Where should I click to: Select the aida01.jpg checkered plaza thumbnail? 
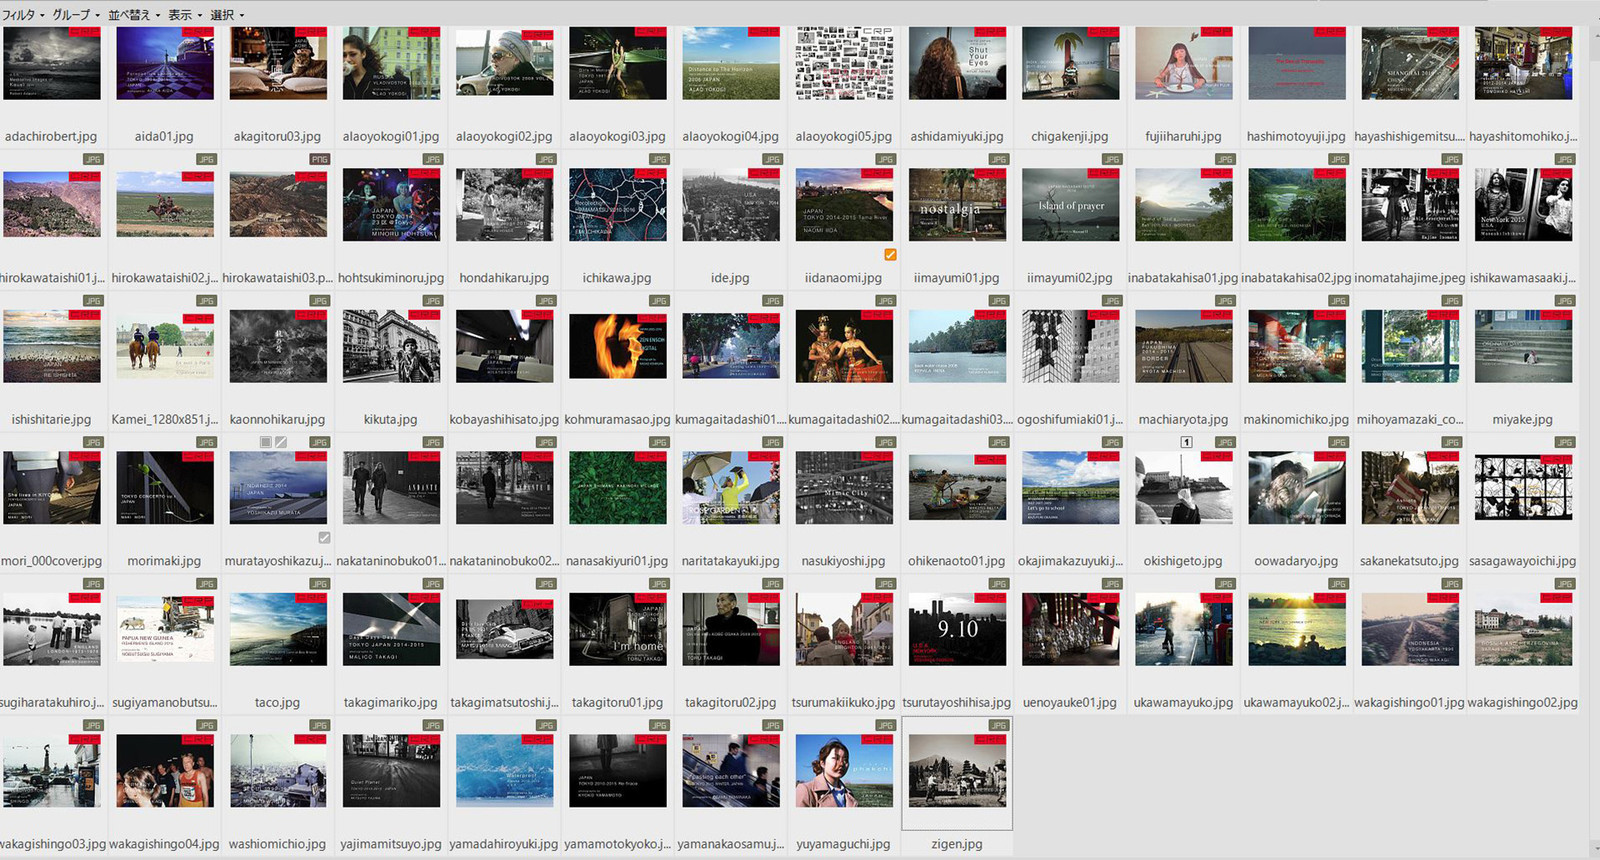click(165, 63)
